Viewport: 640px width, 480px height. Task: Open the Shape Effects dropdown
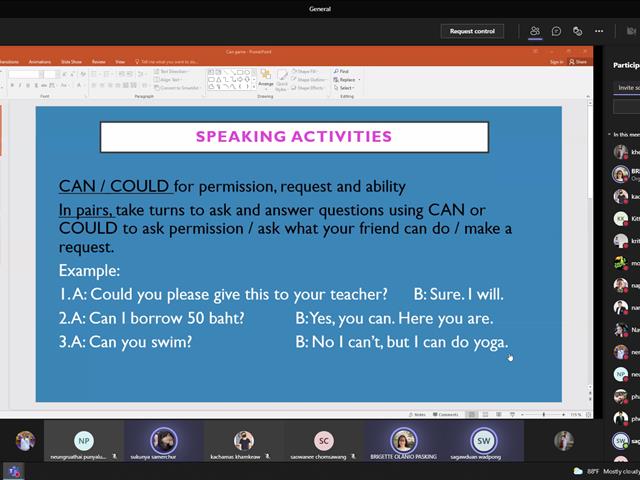point(308,88)
